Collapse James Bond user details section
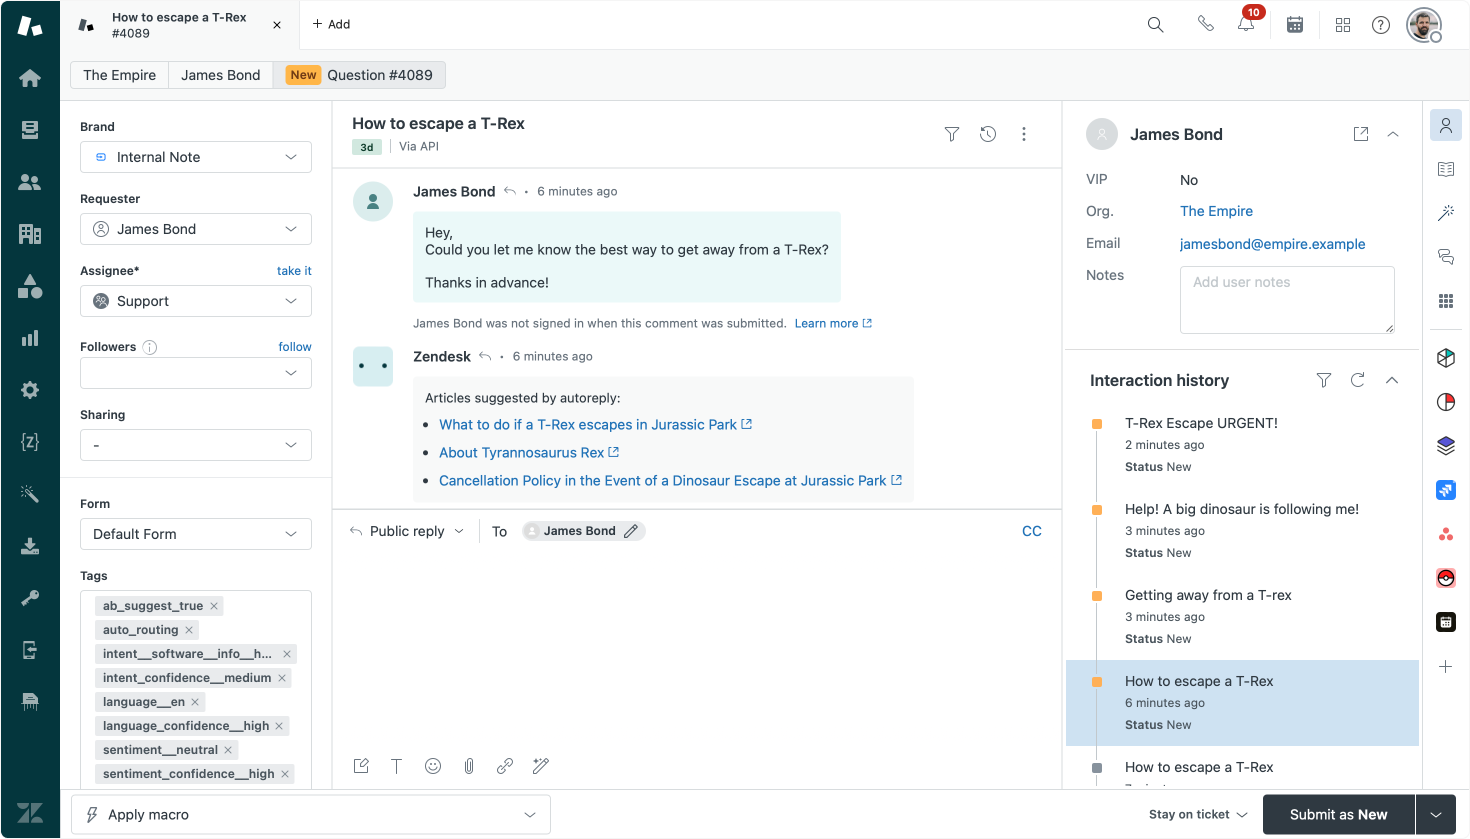 click(x=1393, y=134)
